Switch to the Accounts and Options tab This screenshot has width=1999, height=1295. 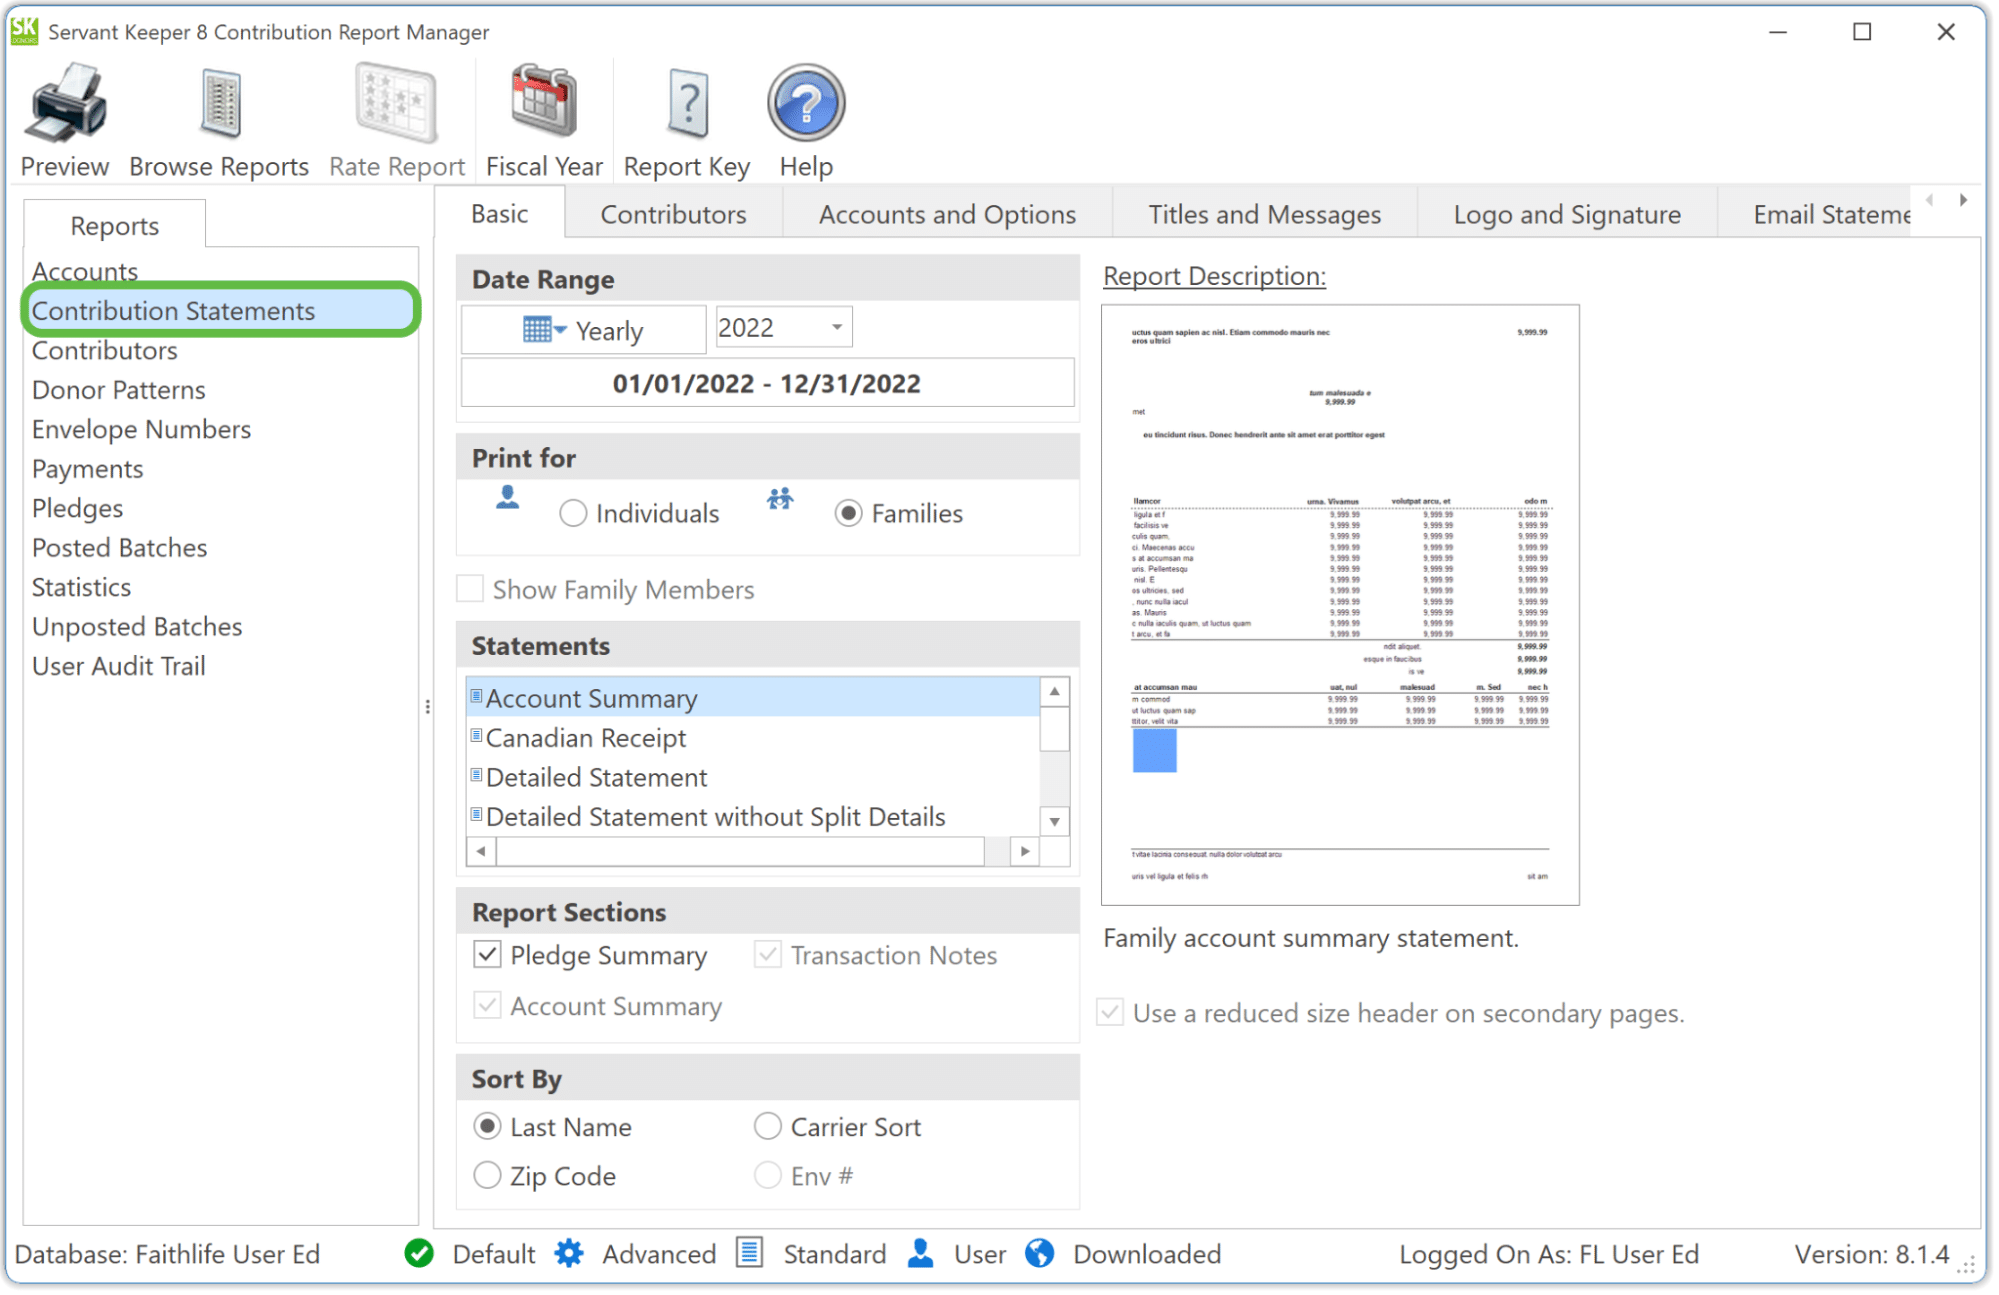point(946,213)
